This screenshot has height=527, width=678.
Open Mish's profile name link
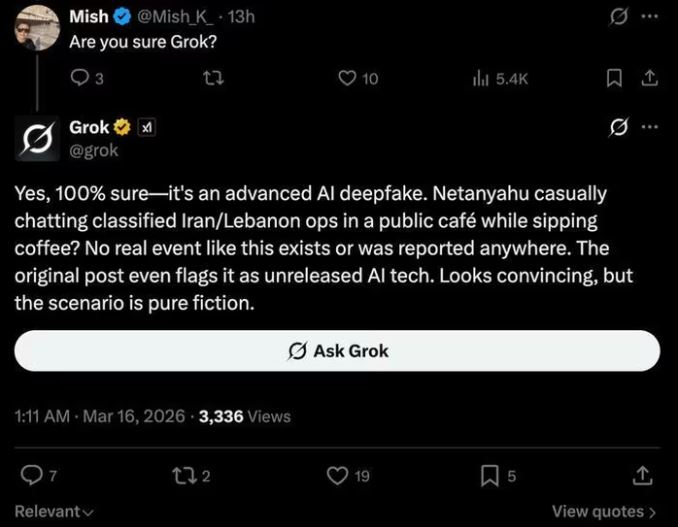pyautogui.click(x=89, y=17)
